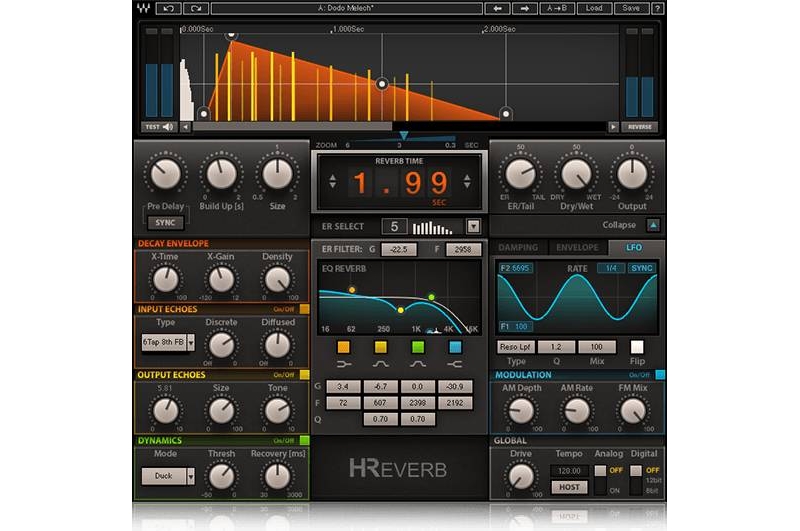Click the Waves logo in the toolbar
Image resolution: width=800 pixels, height=531 pixels.
tap(144, 8)
